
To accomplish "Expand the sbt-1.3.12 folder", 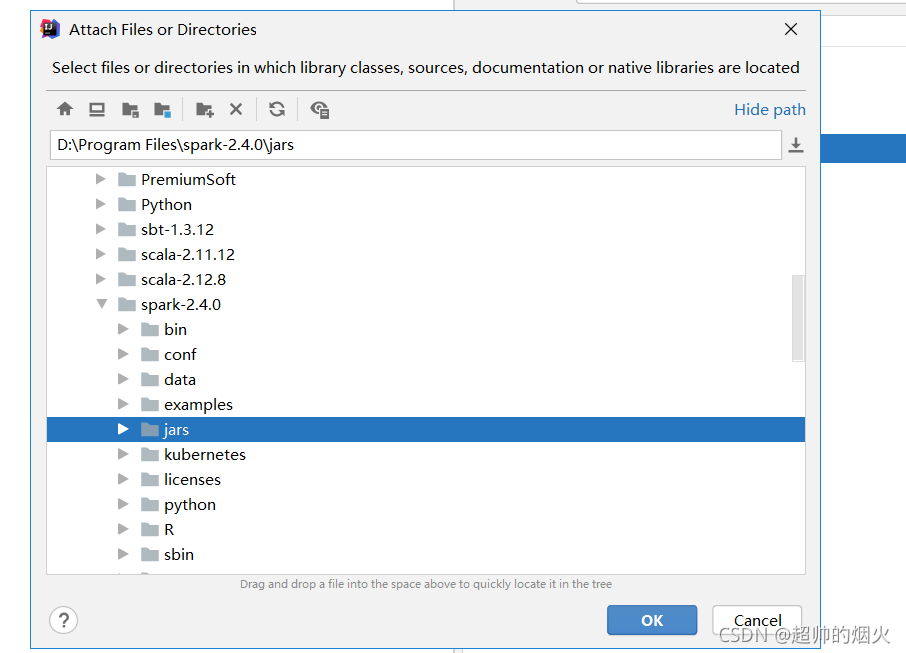I will [x=101, y=229].
